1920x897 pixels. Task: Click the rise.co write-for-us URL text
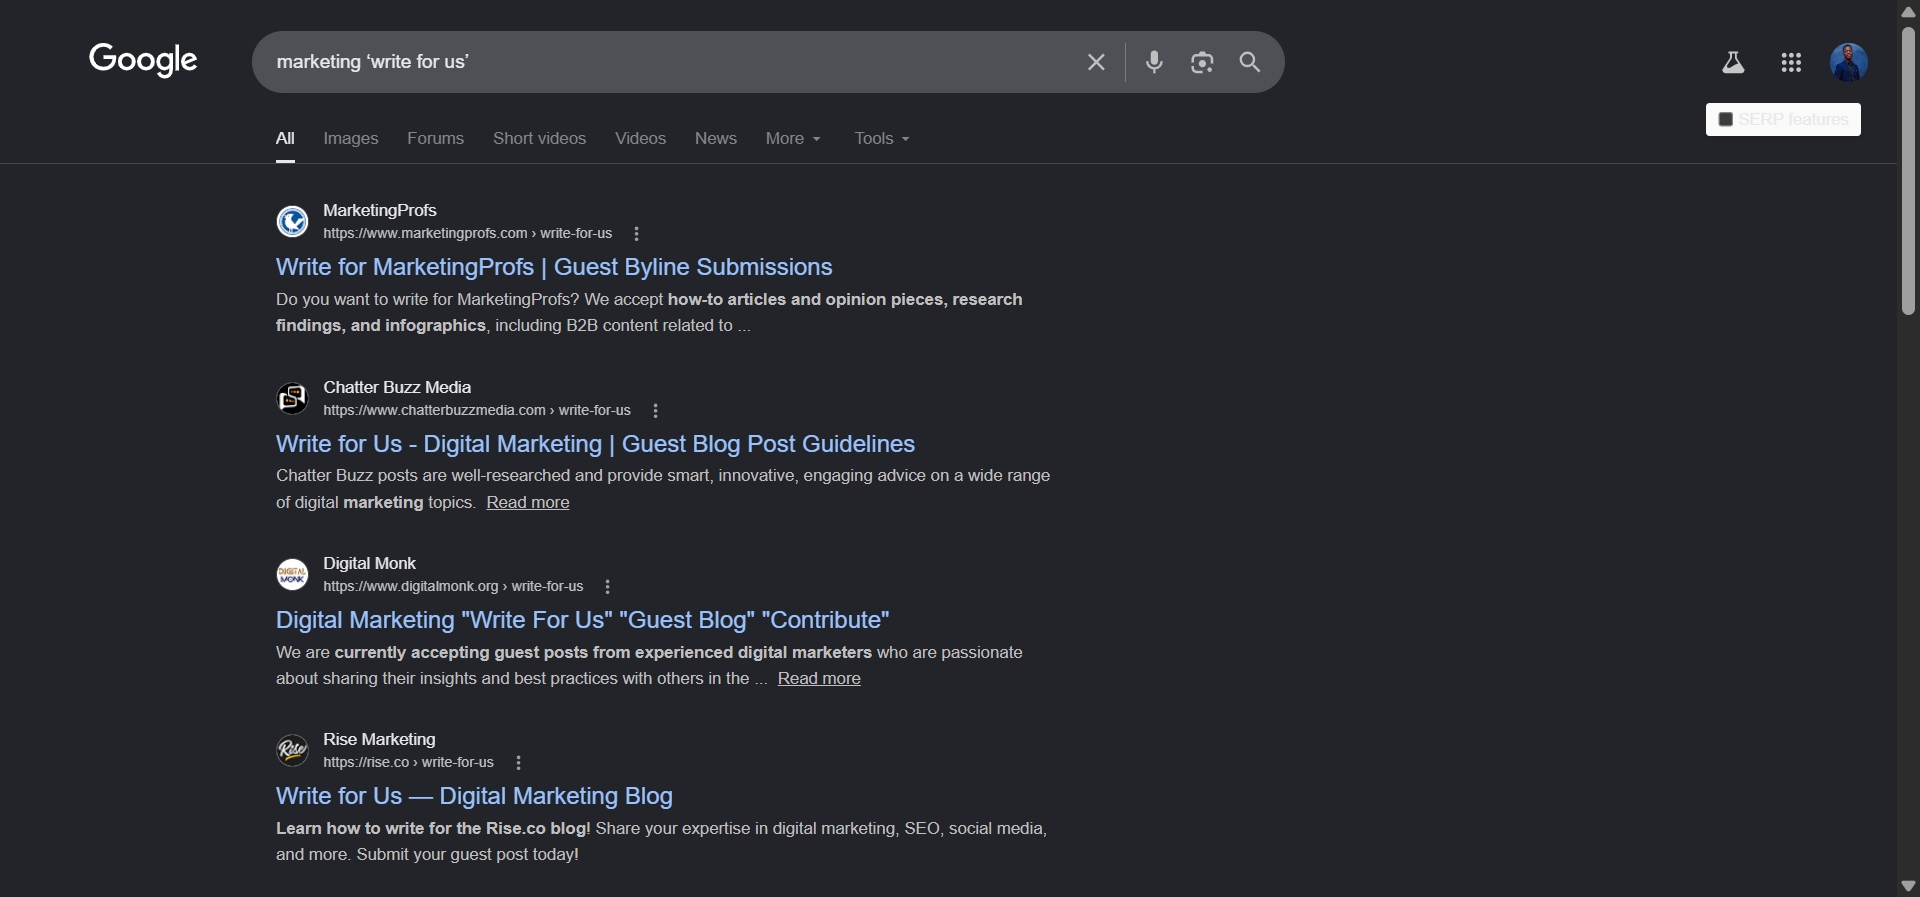click(408, 762)
